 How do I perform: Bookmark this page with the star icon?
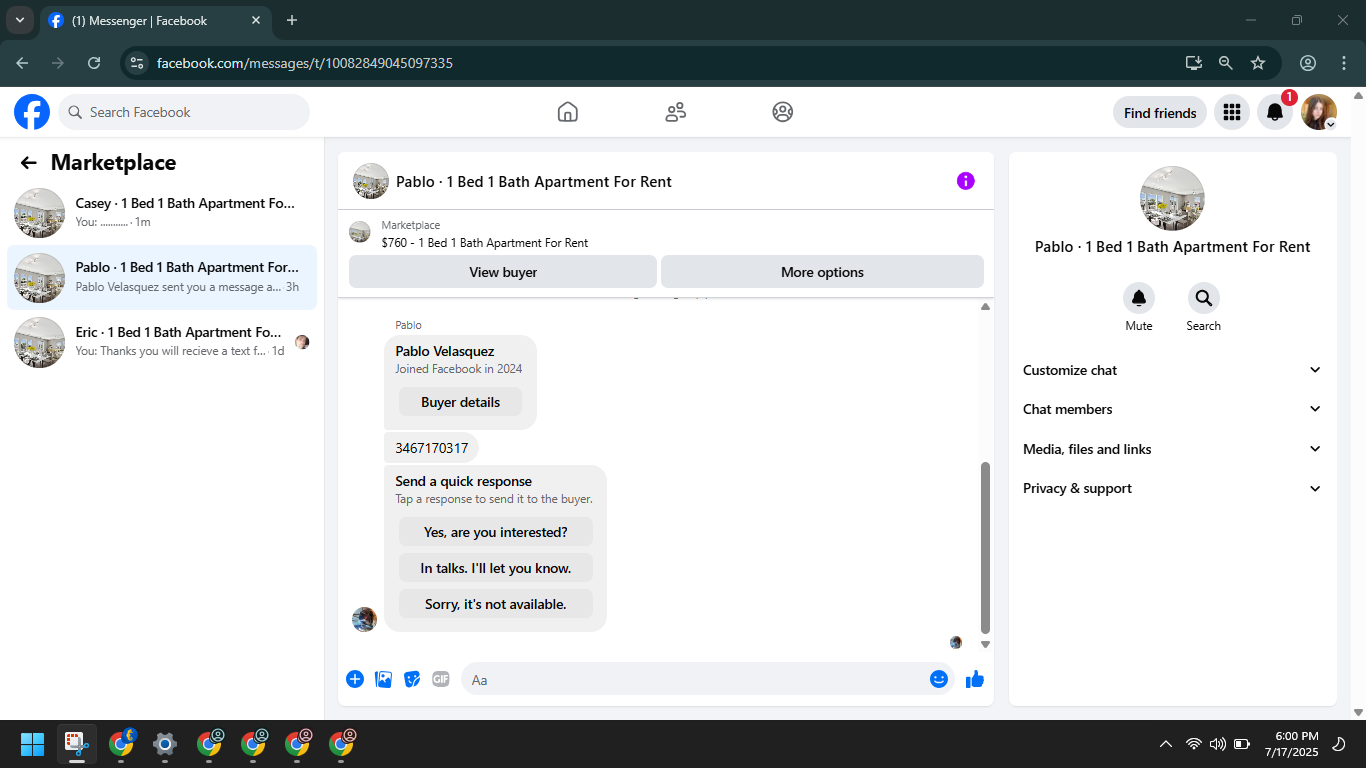point(1258,63)
